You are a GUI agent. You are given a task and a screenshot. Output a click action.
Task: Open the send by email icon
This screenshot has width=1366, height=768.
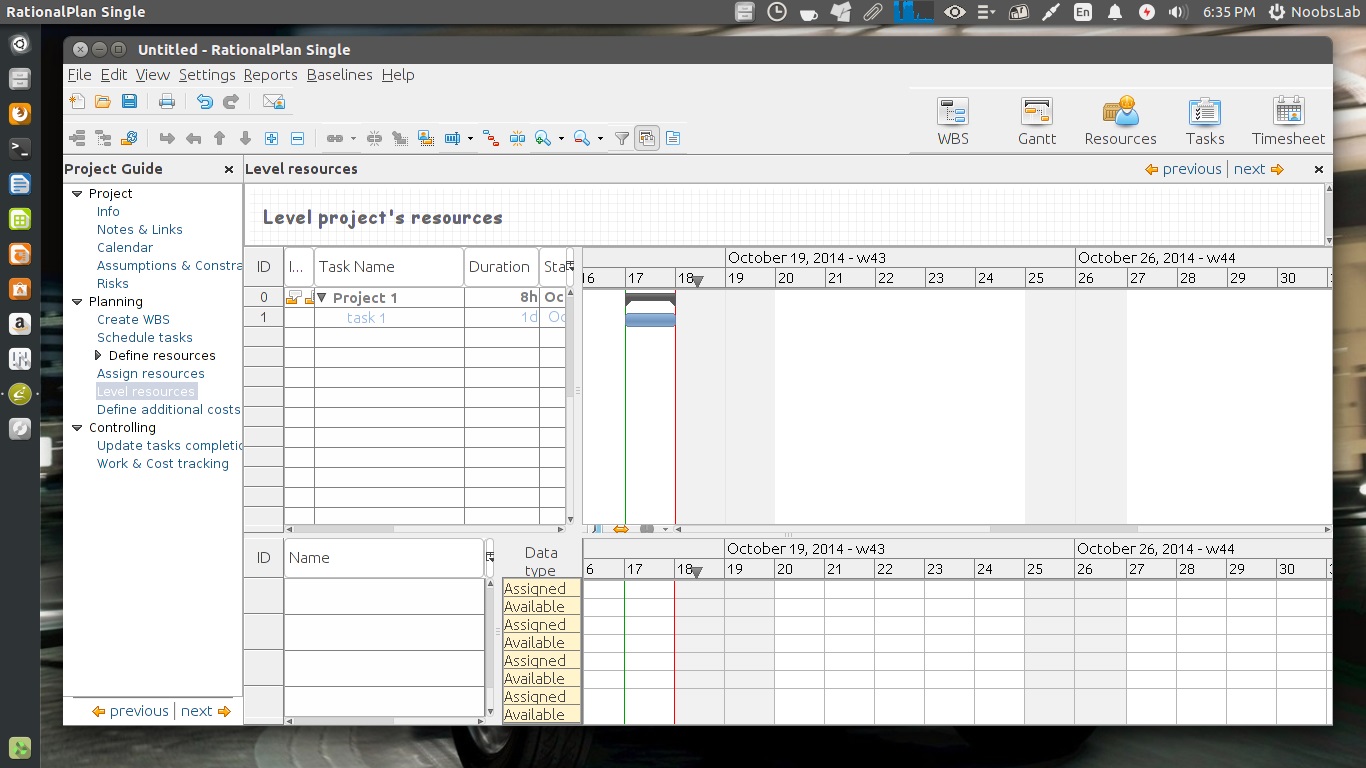tap(273, 101)
